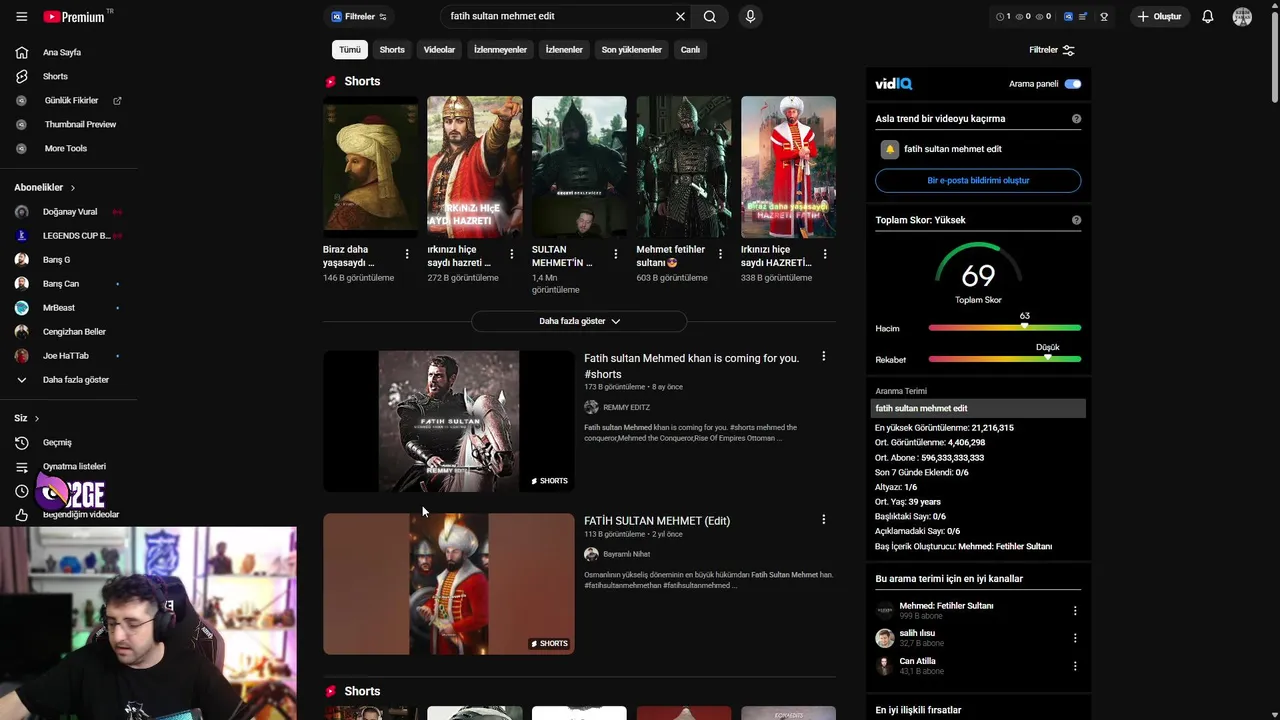This screenshot has height=720, width=1280.
Task: Open options for 'Biraz daha yaşasaydı' short
Action: (407, 254)
